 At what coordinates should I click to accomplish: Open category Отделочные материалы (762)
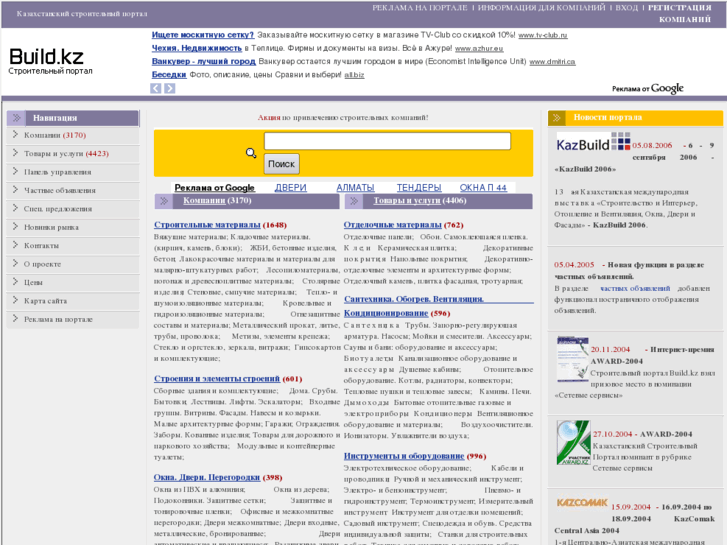pos(403,225)
